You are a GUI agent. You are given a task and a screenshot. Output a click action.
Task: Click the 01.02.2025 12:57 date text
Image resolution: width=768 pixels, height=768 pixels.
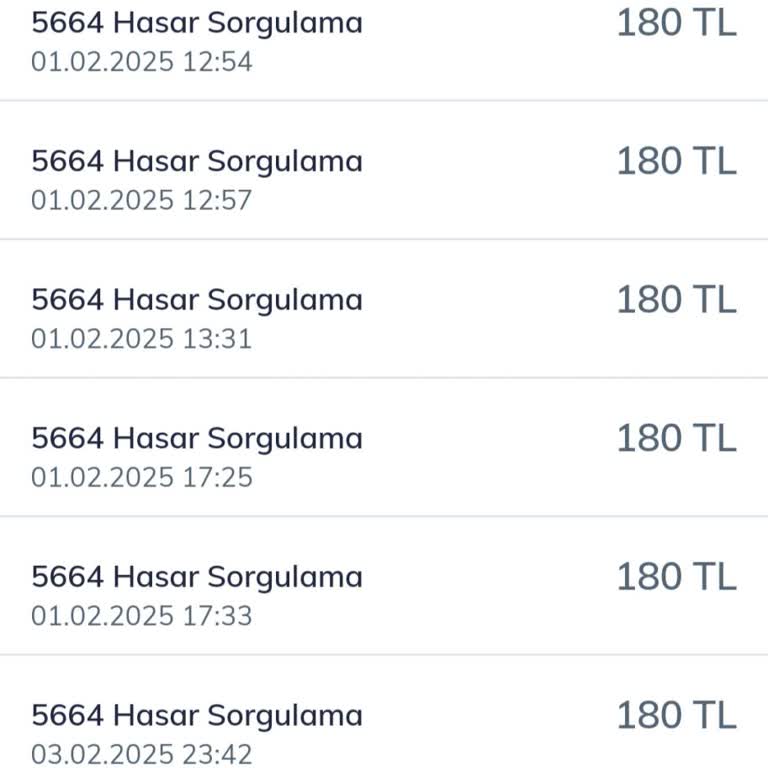(x=141, y=201)
